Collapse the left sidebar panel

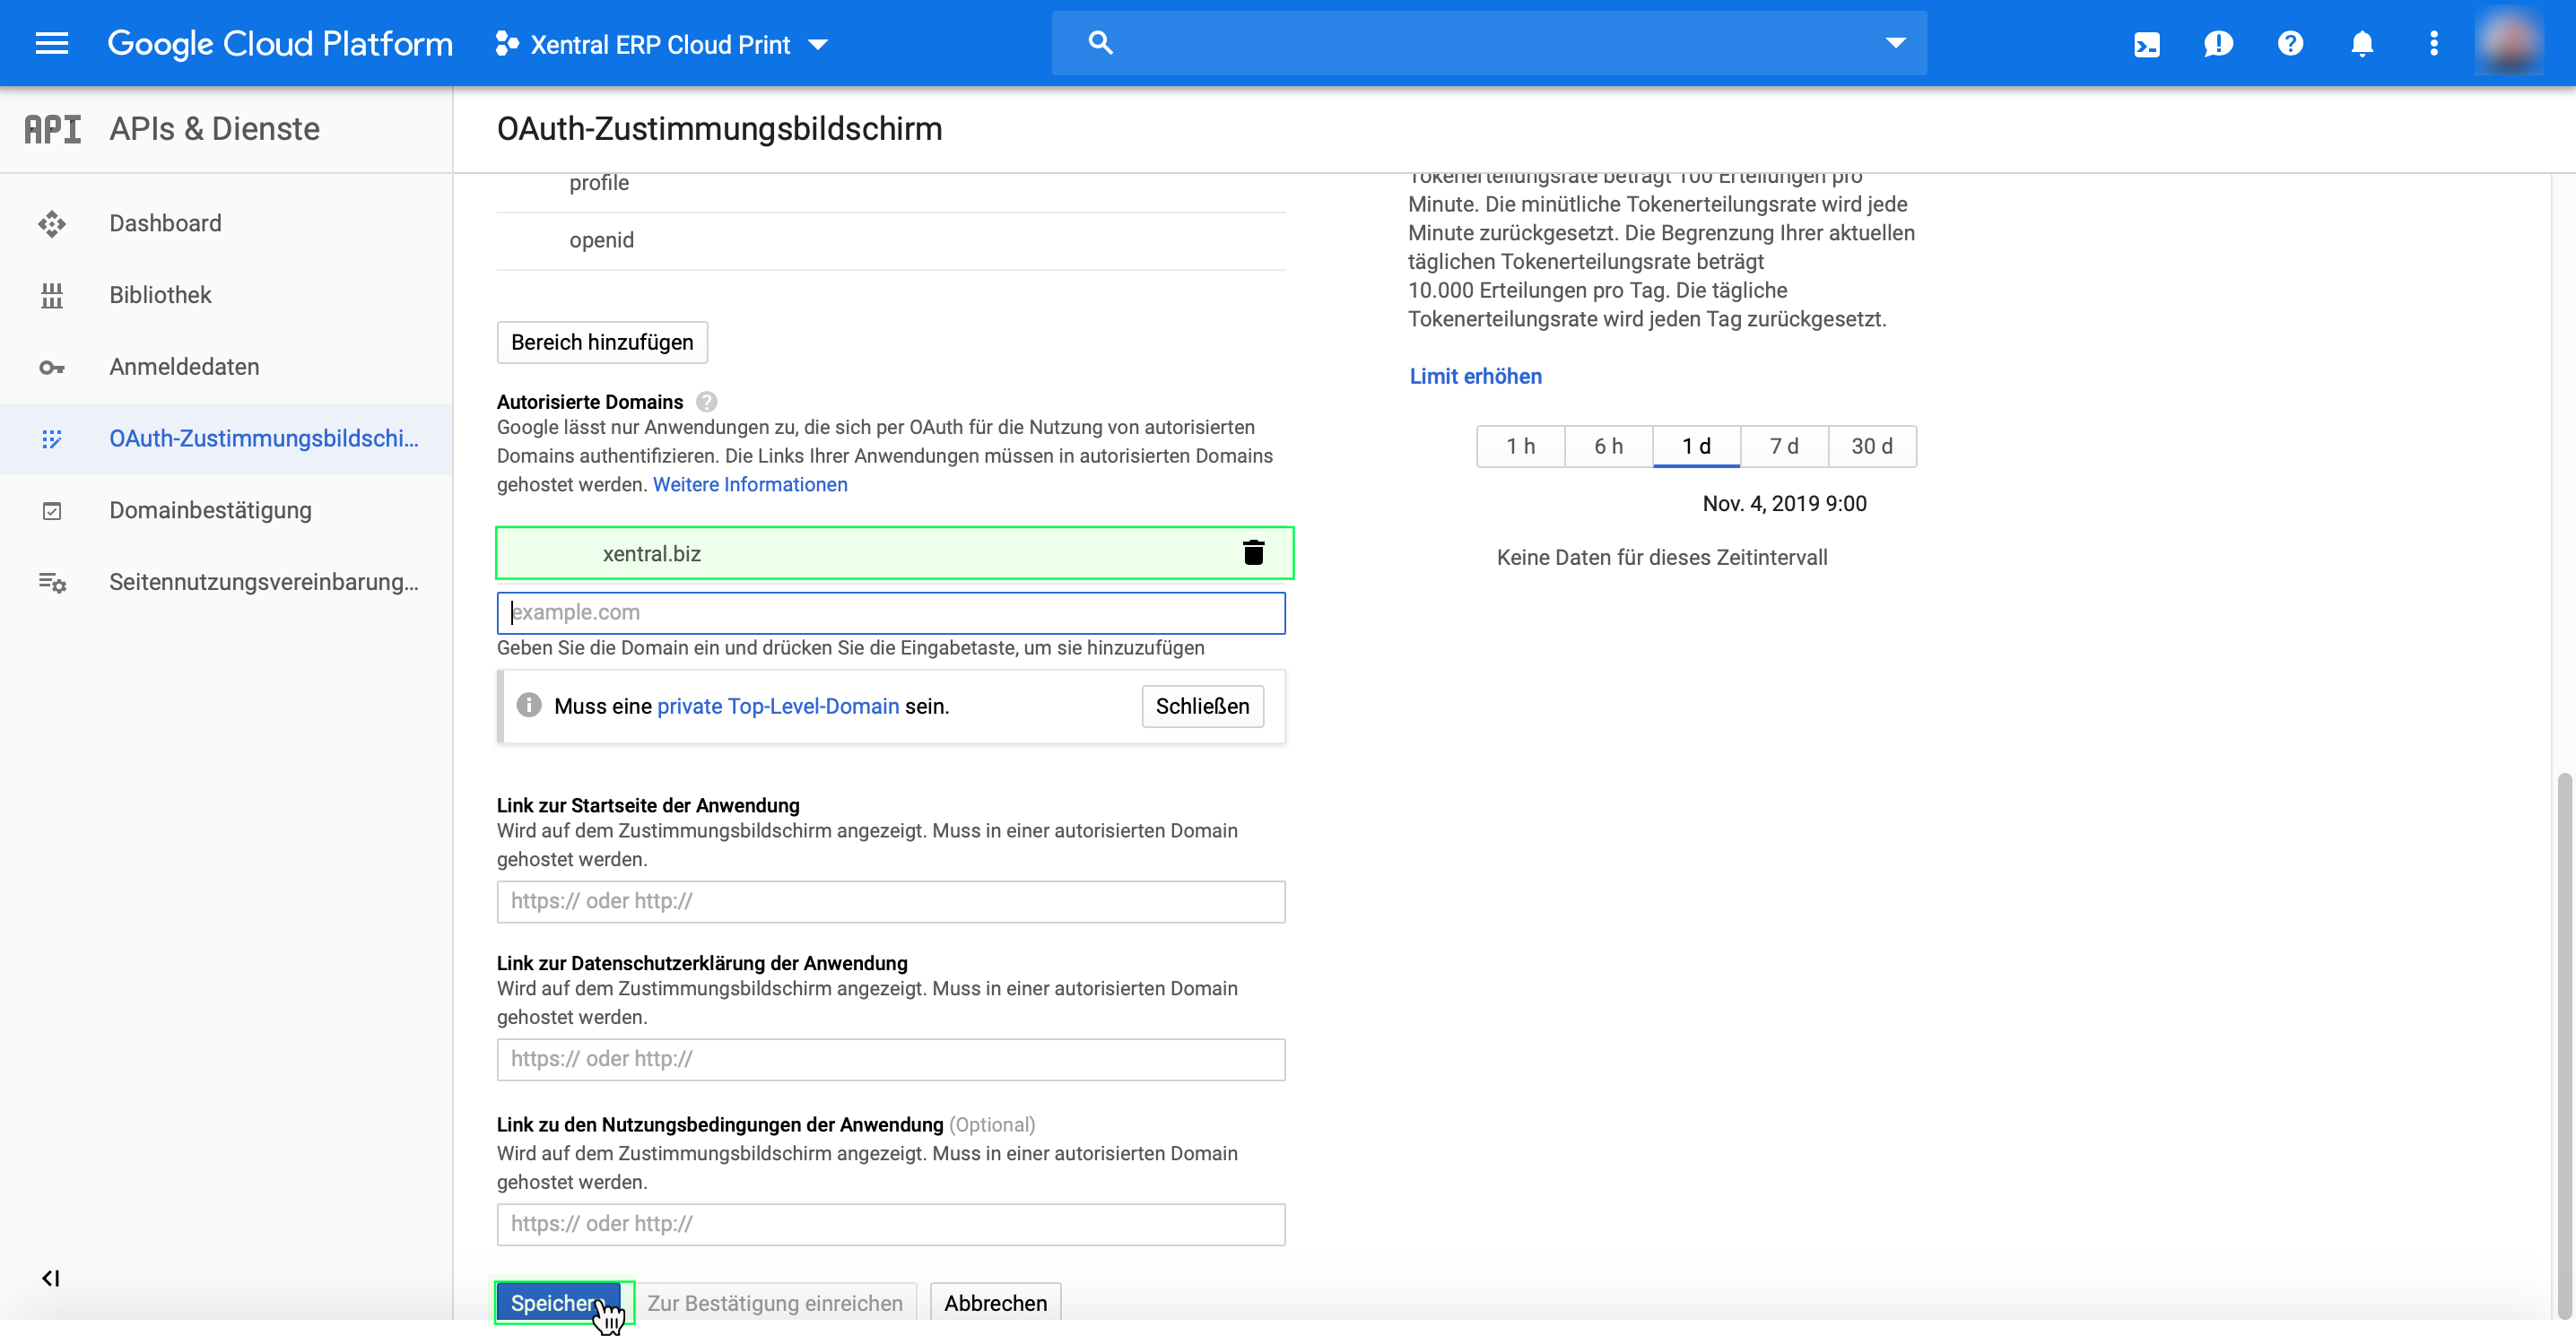(51, 1278)
